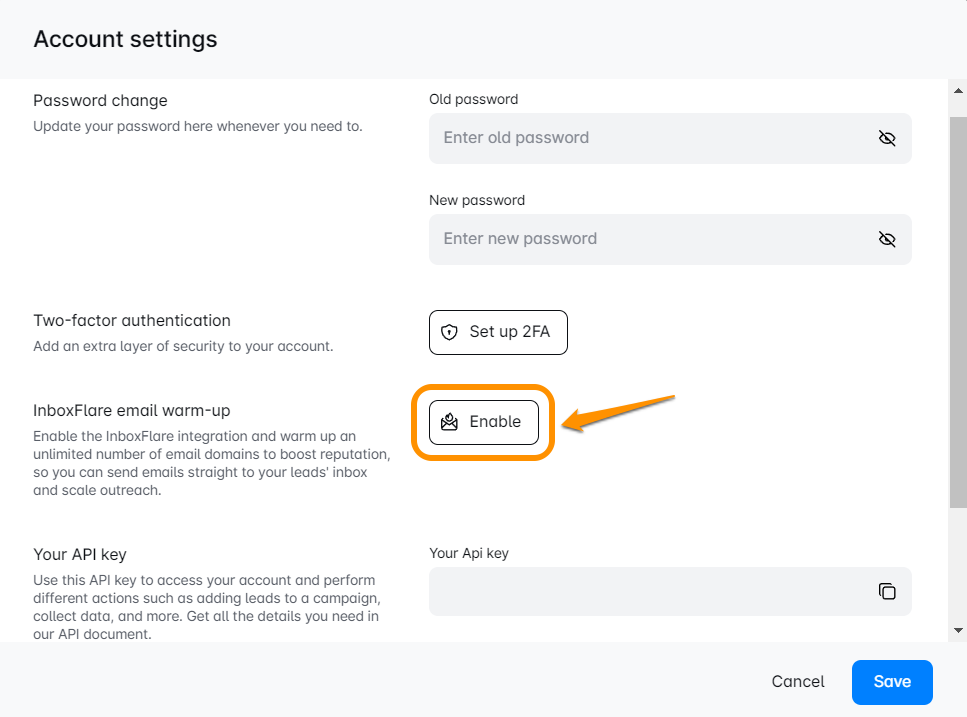Click the New password field label

pyautogui.click(x=477, y=200)
